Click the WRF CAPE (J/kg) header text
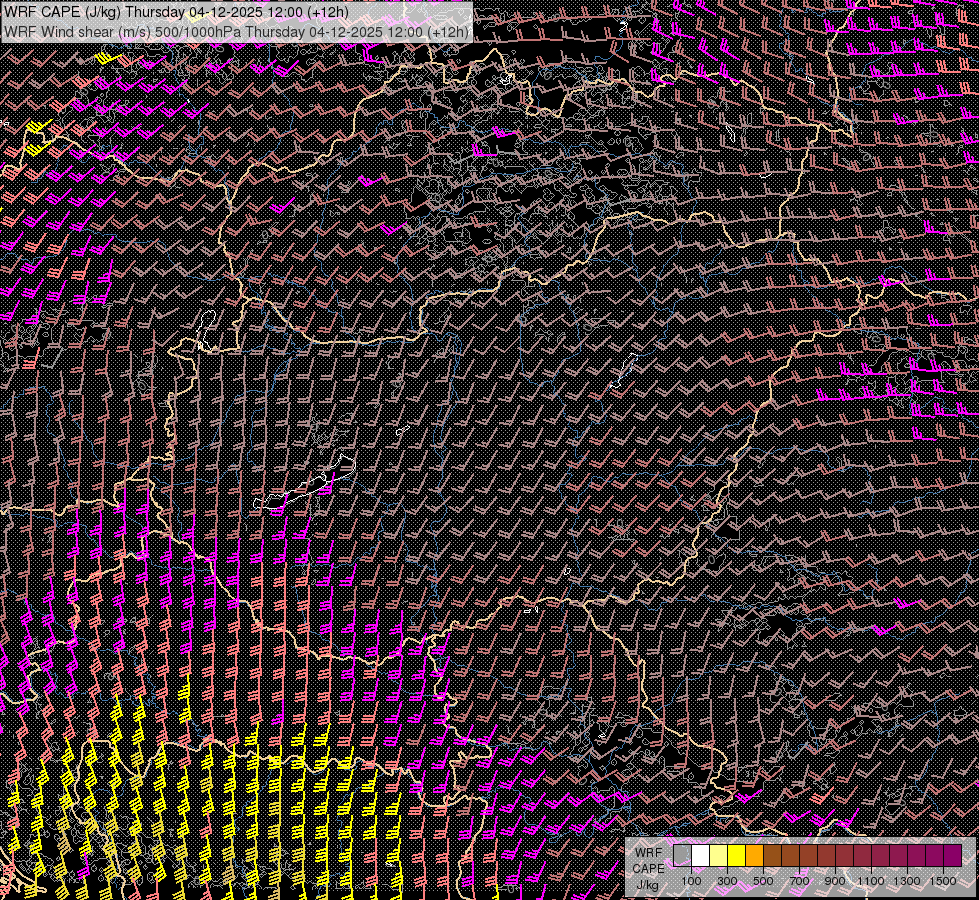979x900 pixels. [62, 13]
